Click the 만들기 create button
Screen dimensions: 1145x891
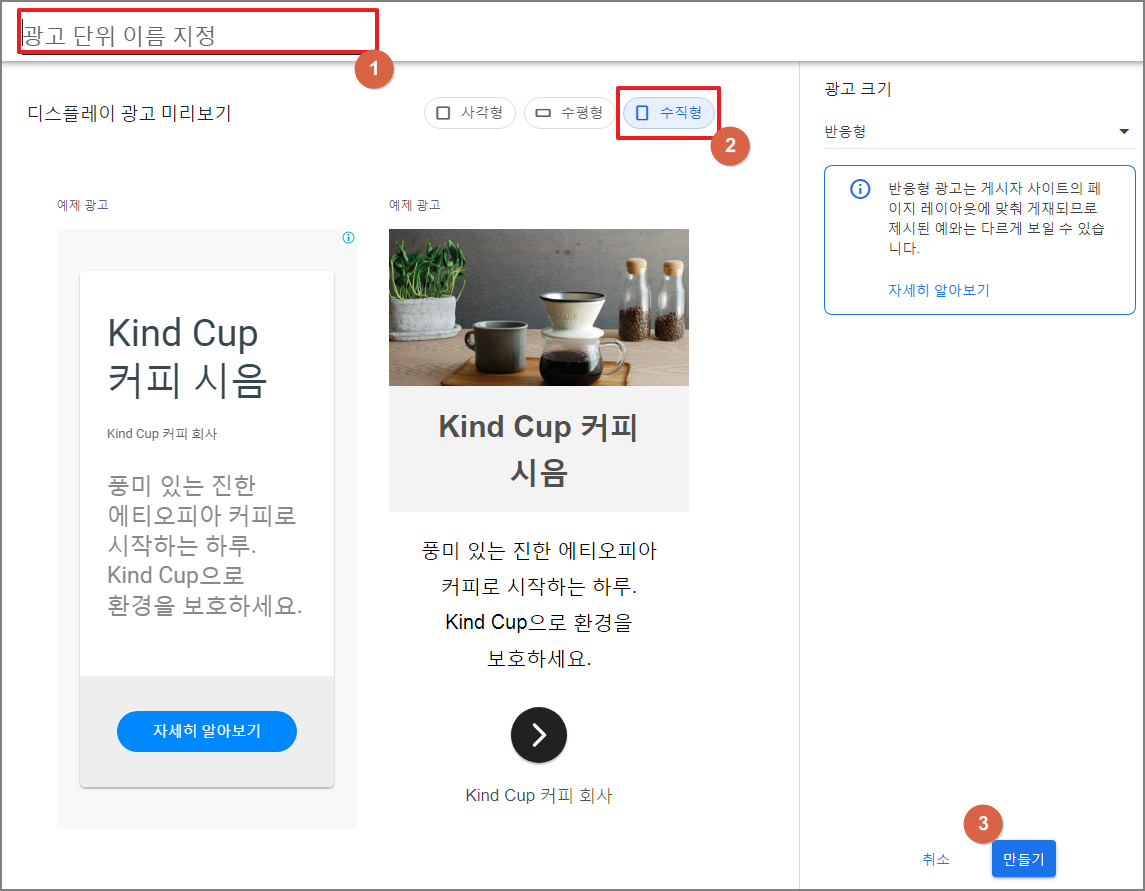(1023, 858)
